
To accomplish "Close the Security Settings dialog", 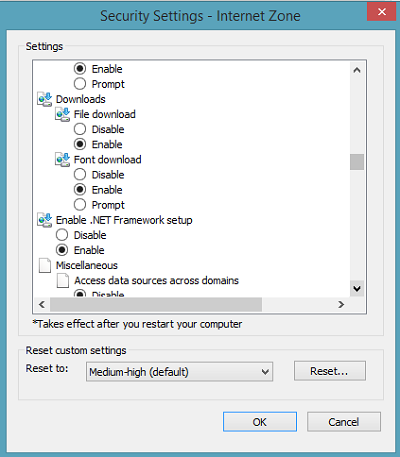I will (x=382, y=12).
